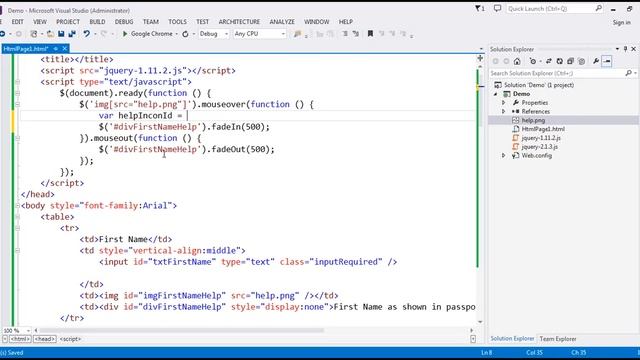Expand the Web.config node
The image size is (640, 360).
504,156
